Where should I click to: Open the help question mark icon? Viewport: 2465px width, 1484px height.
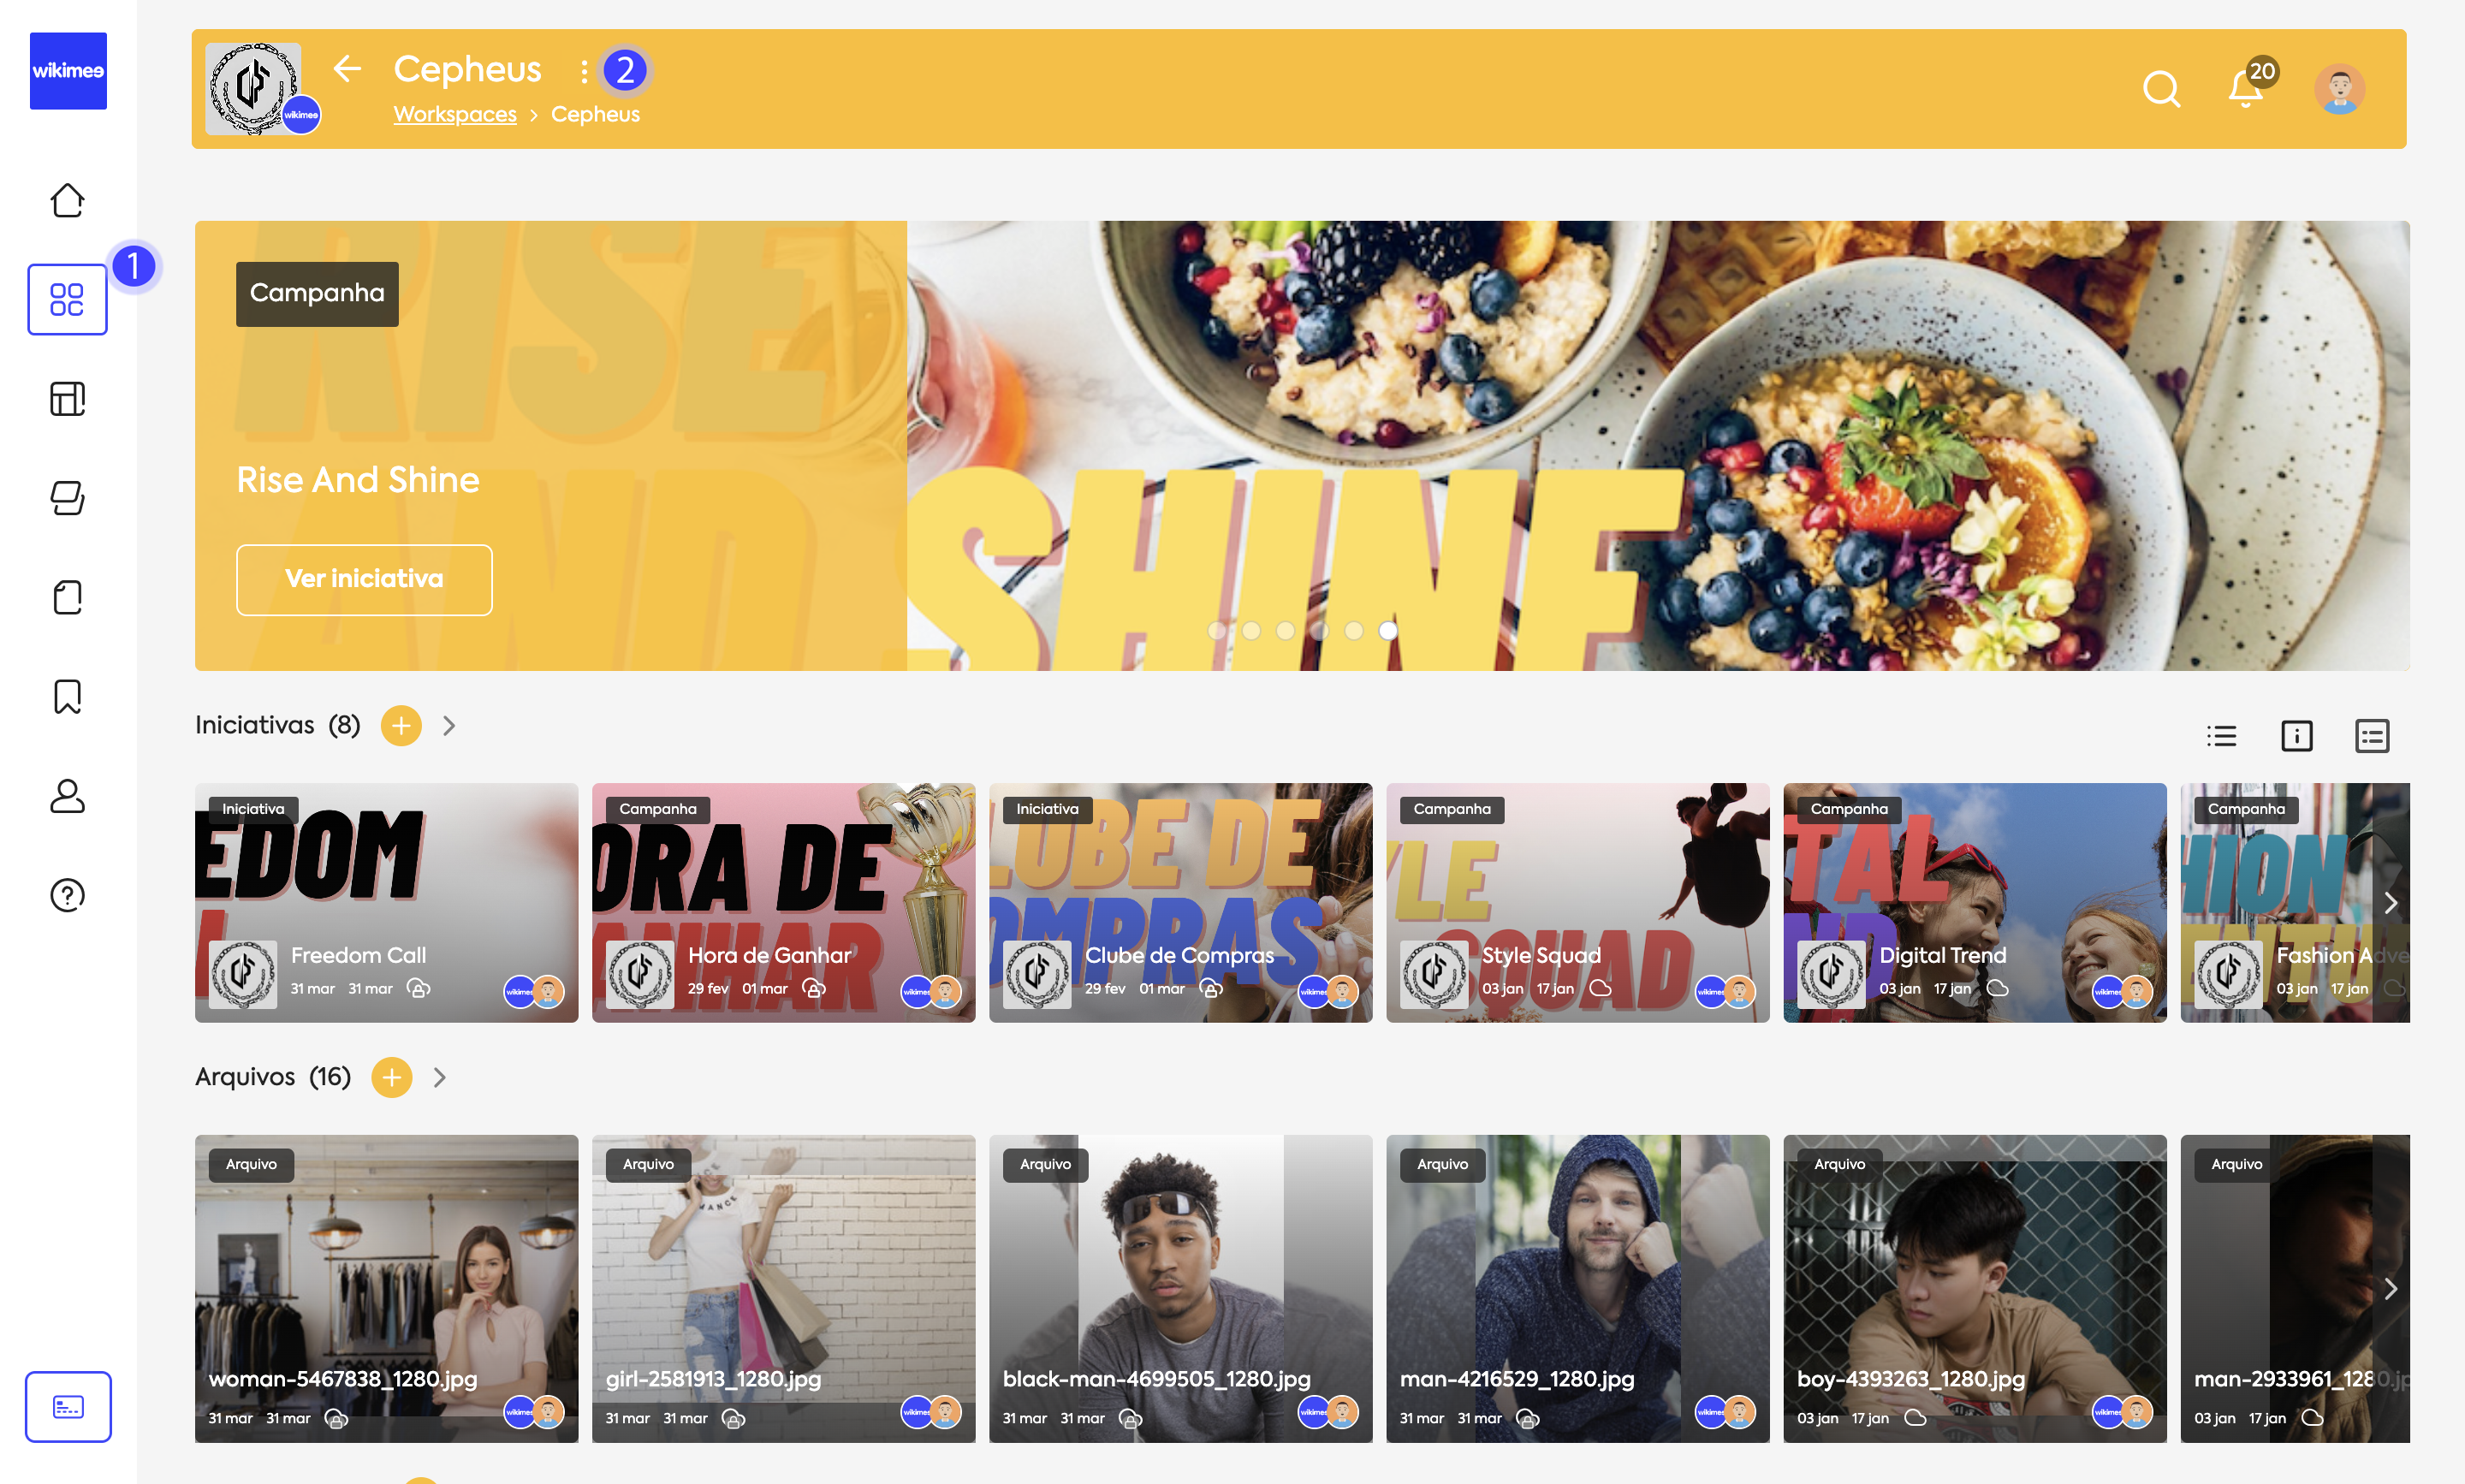pyautogui.click(x=67, y=894)
